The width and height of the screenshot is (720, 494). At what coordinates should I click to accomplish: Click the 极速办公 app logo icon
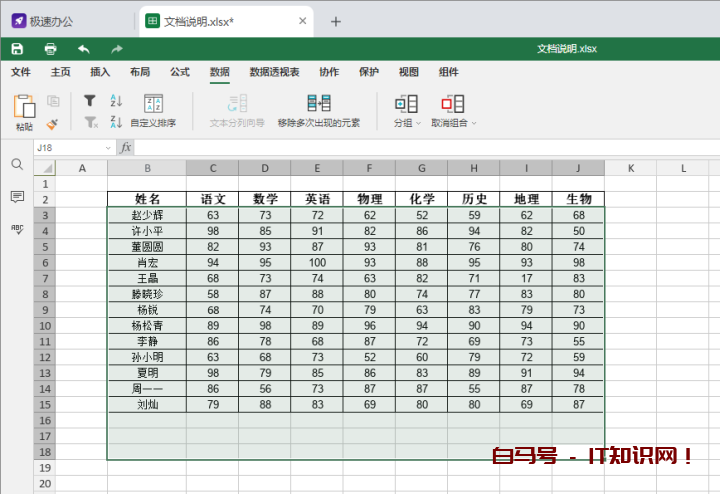tap(19, 21)
